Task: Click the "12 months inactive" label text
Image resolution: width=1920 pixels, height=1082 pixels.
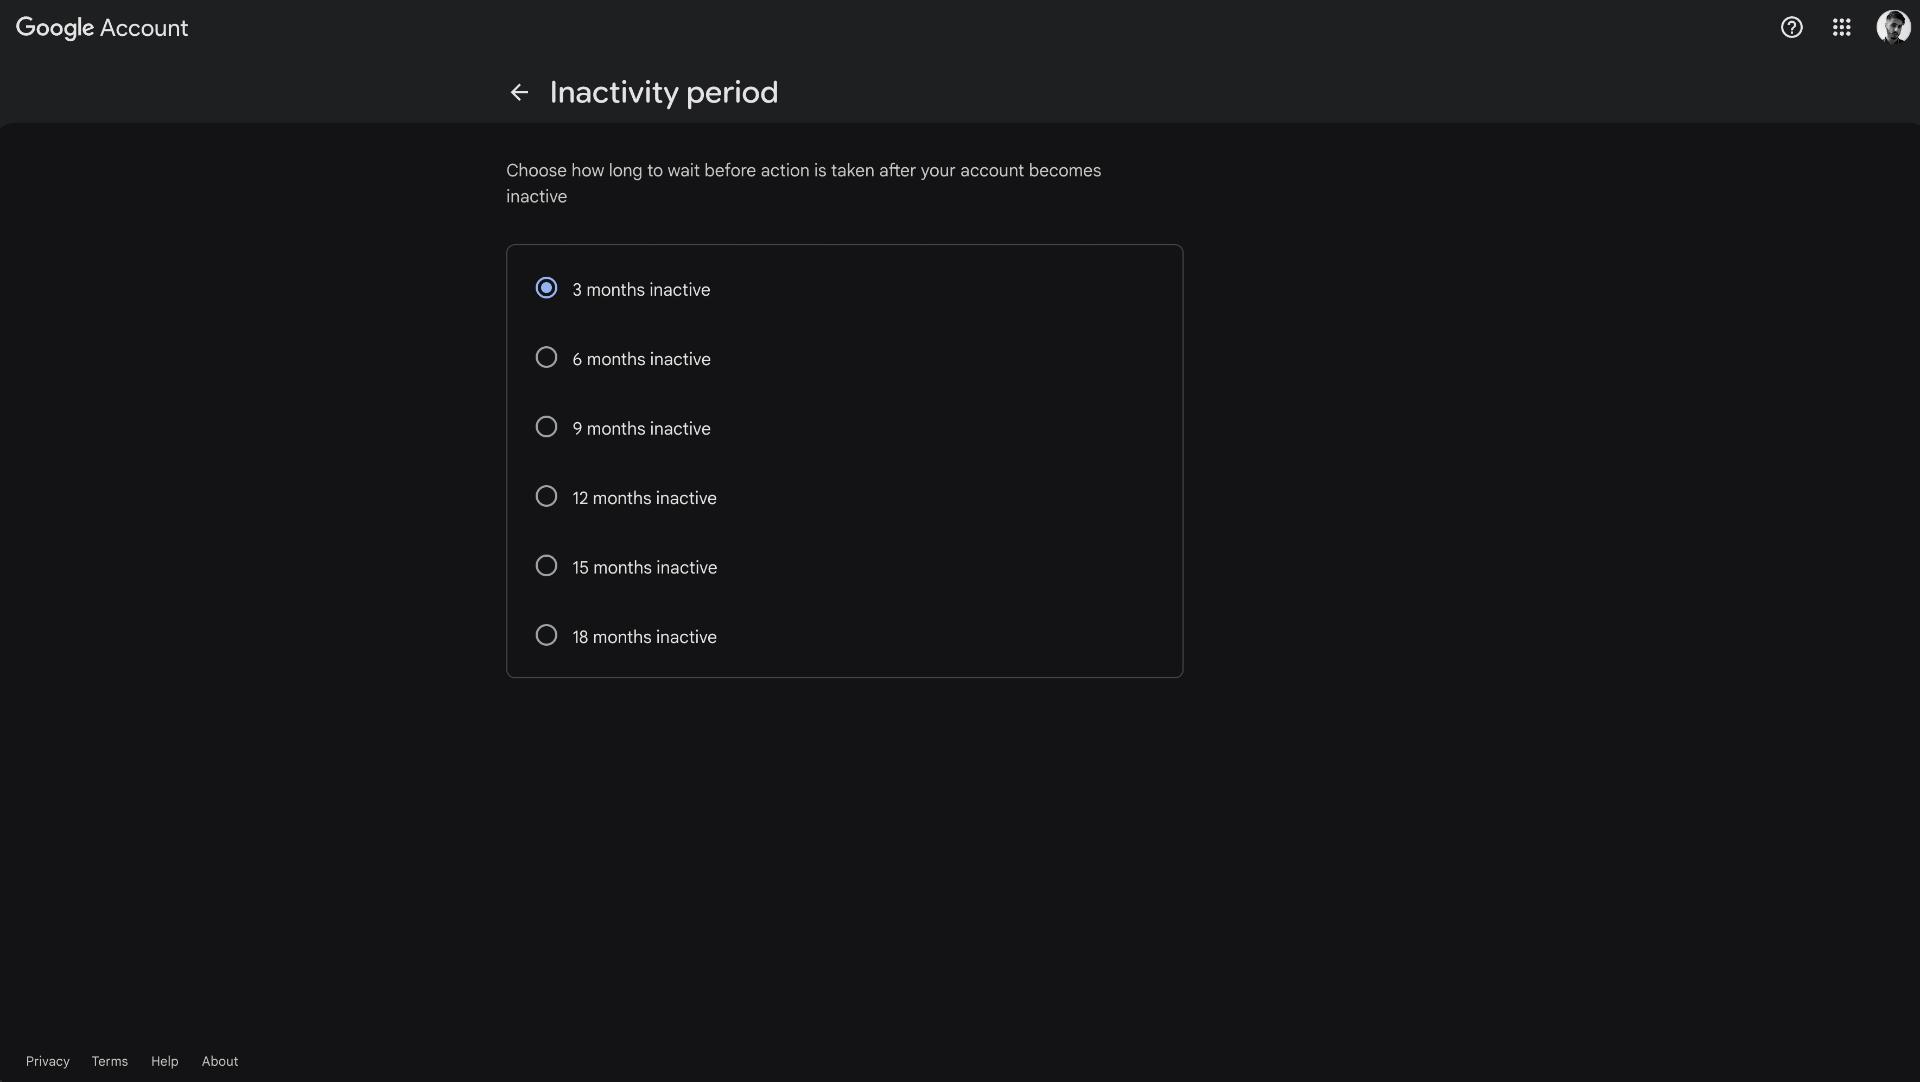Action: pyautogui.click(x=644, y=498)
